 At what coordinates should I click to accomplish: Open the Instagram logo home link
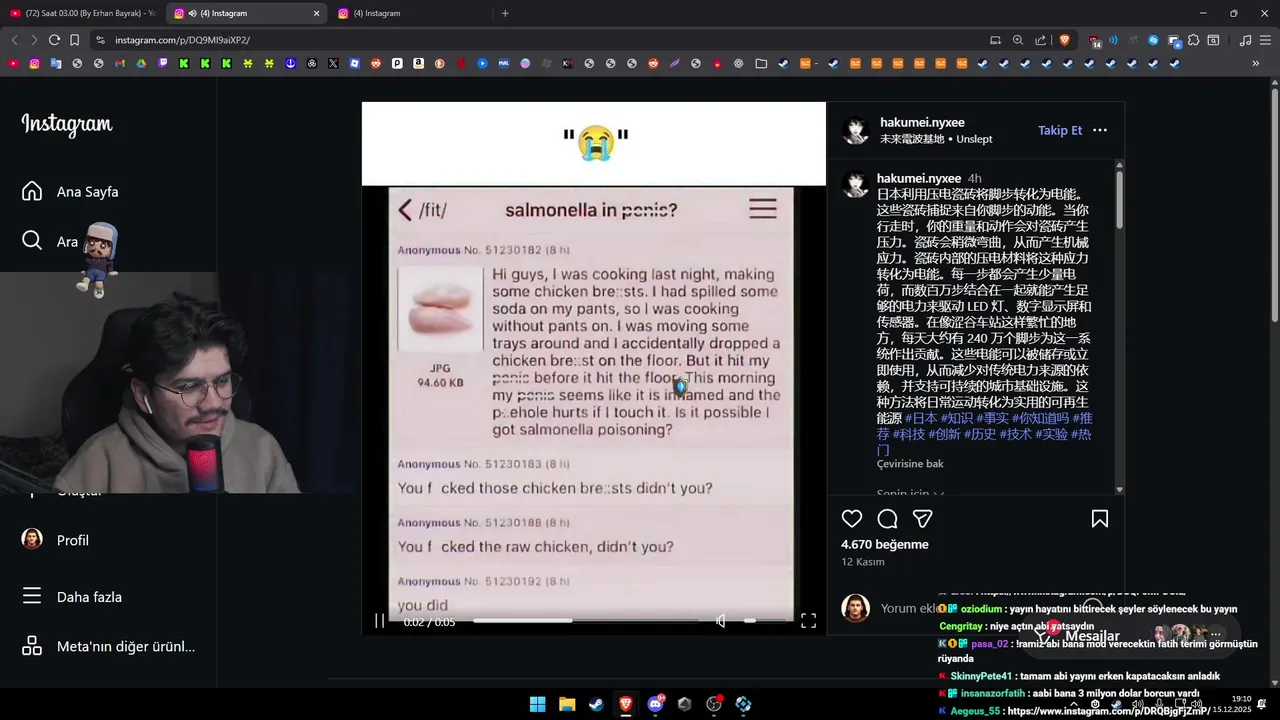pos(67,125)
